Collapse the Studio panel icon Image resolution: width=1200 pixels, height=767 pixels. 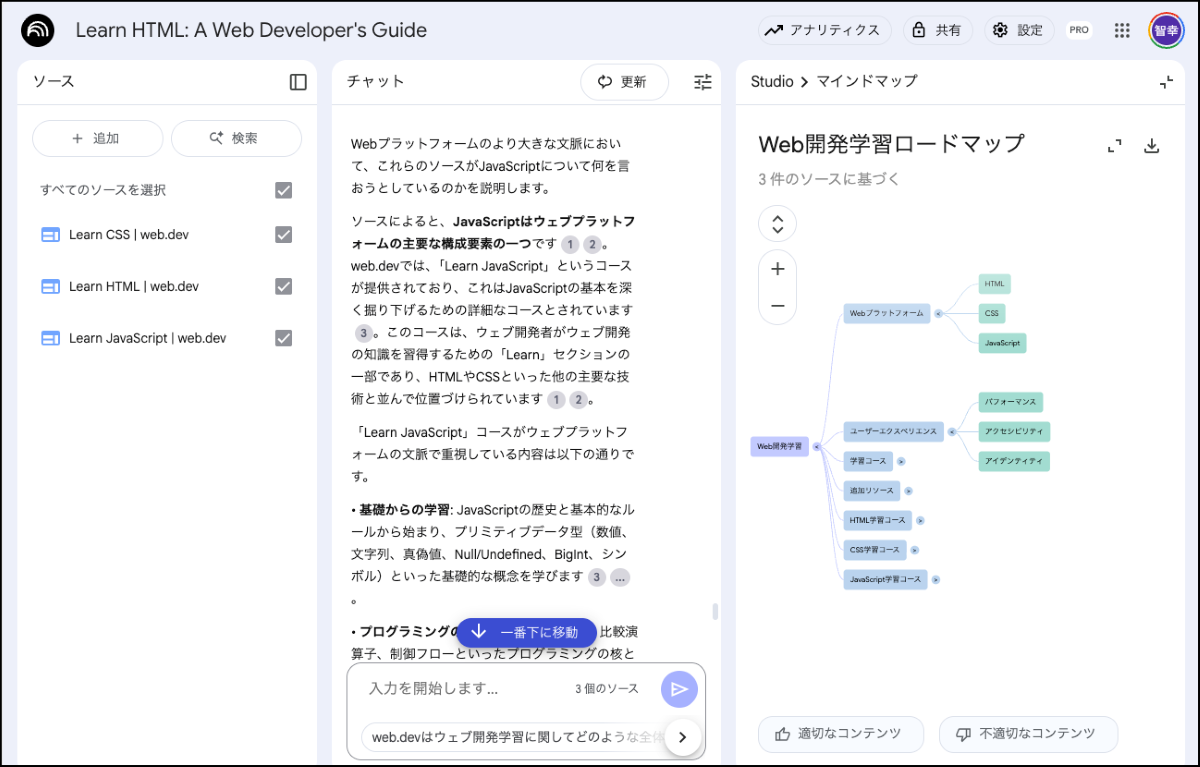click(x=1166, y=82)
